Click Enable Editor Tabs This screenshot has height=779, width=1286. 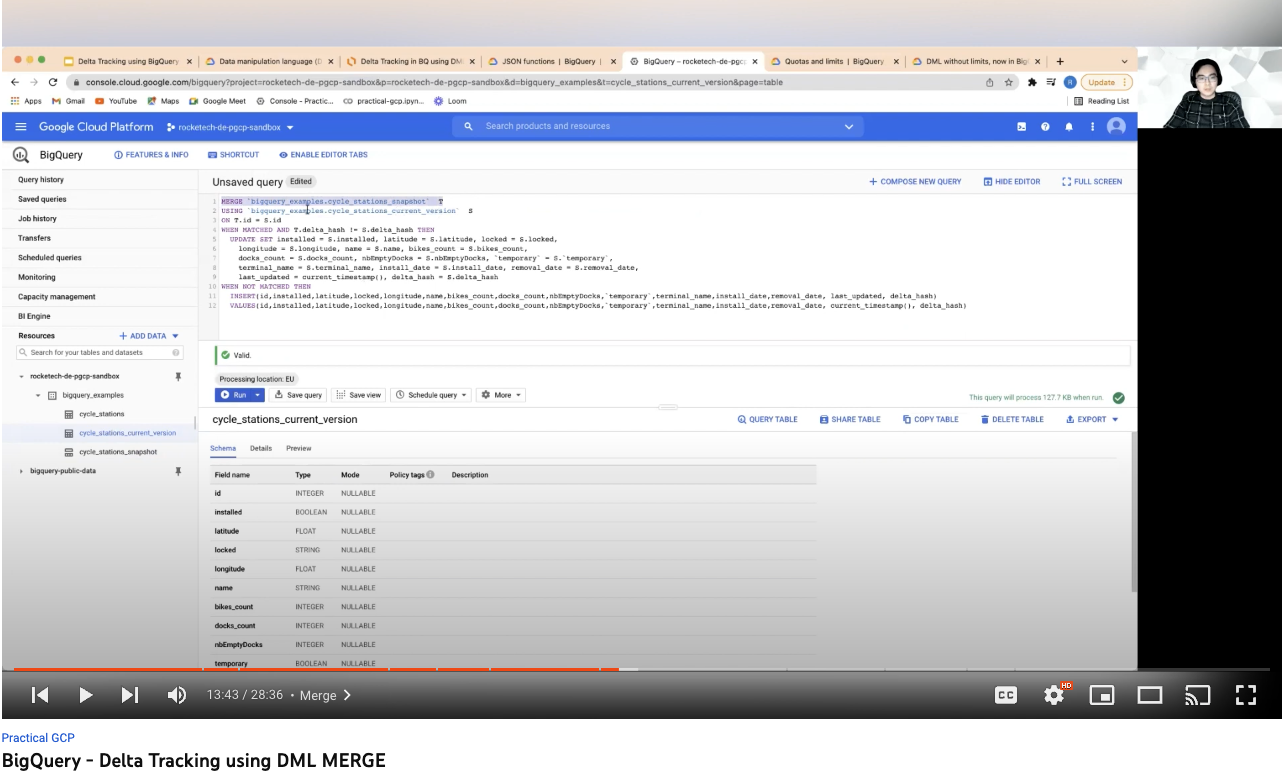pos(323,155)
